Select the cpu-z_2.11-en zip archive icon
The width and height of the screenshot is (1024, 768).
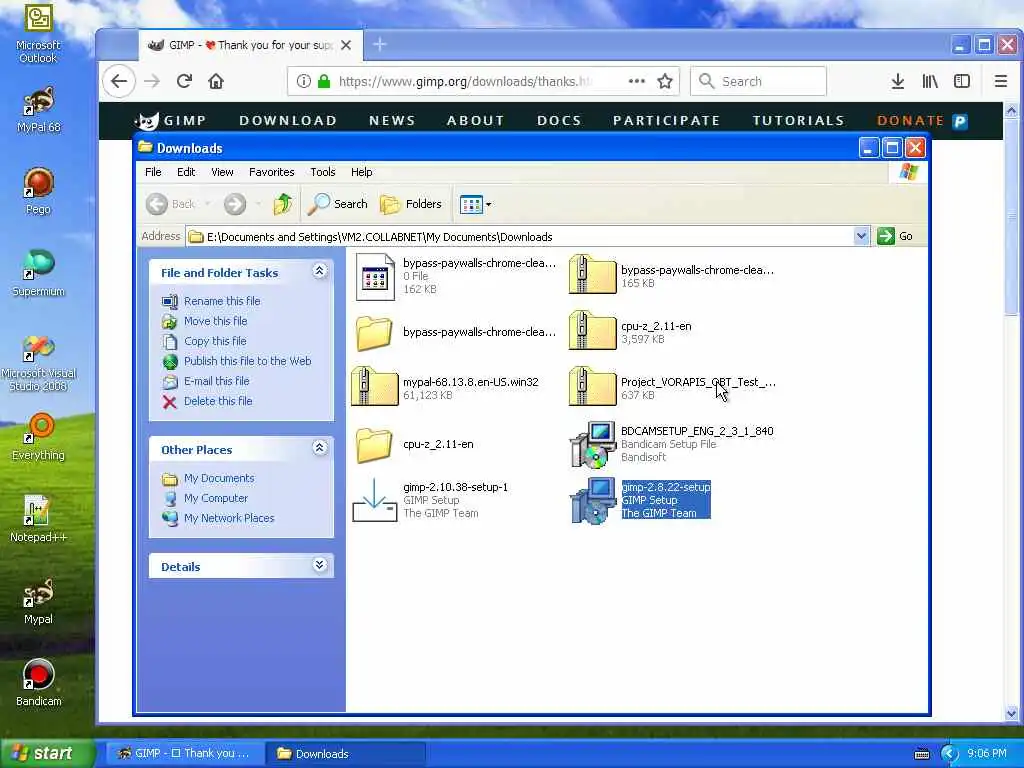point(592,330)
